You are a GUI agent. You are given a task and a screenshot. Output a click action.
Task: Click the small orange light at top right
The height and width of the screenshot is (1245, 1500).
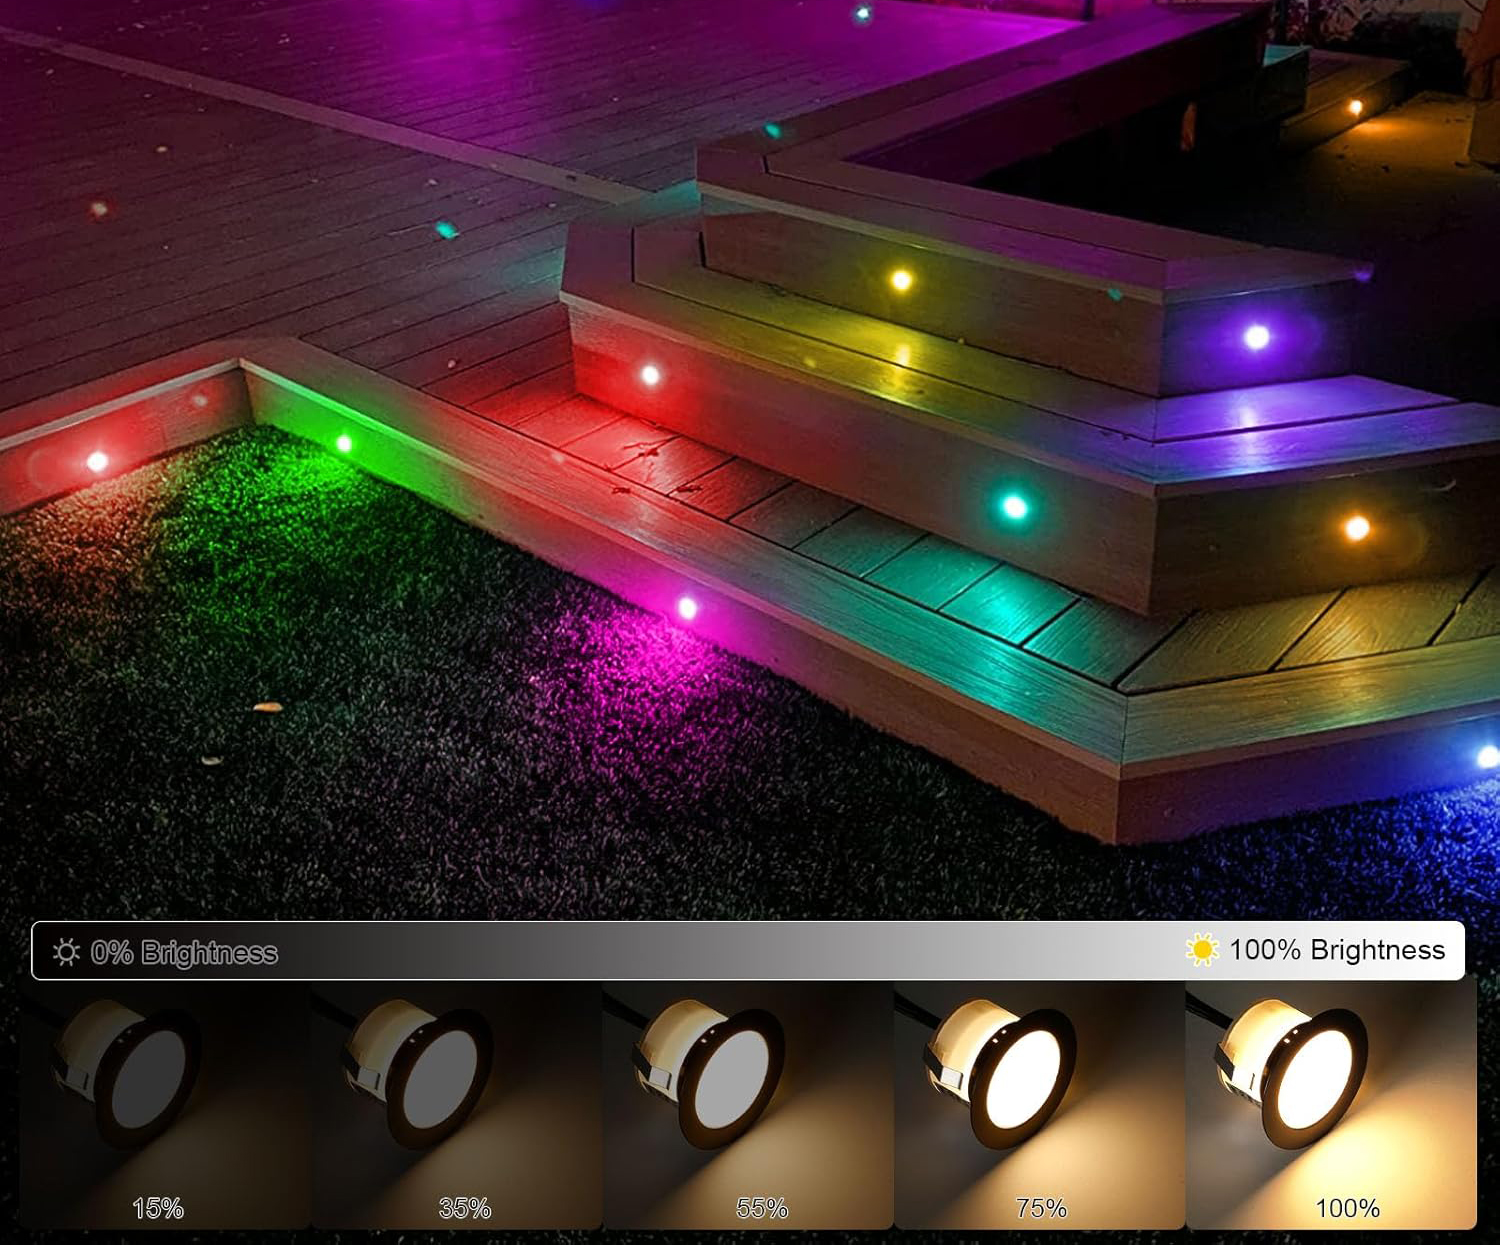[1356, 107]
